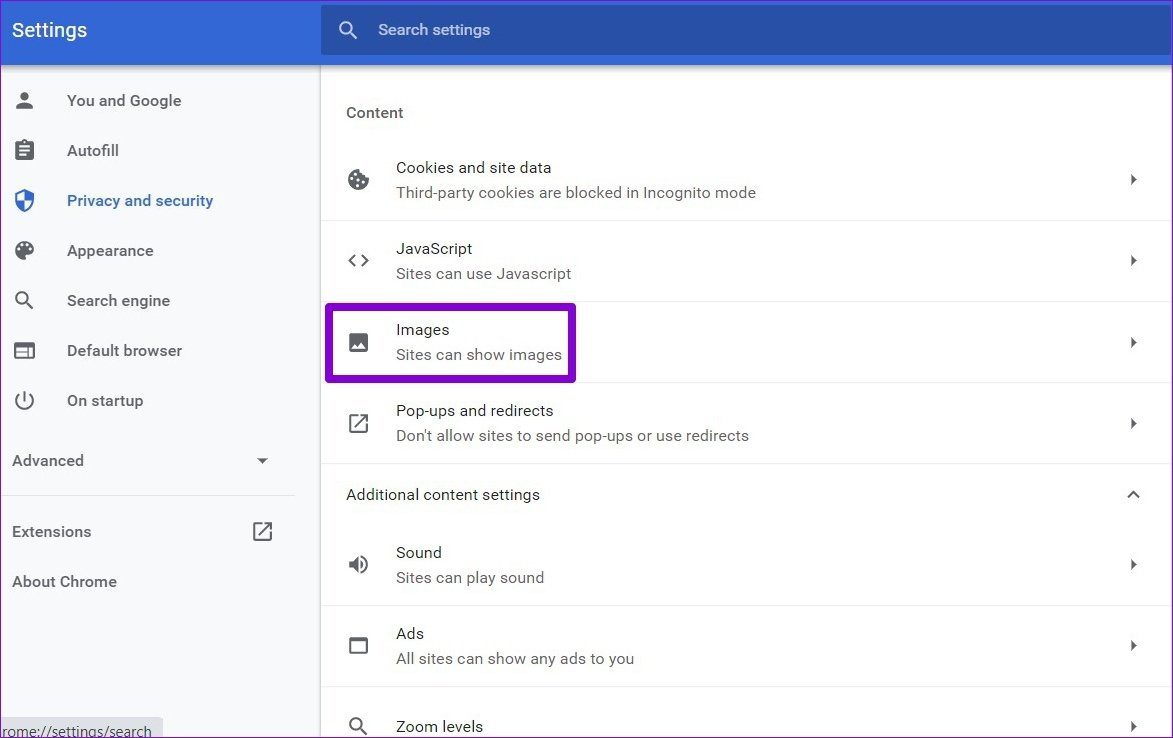Click the power icon beside On startup
Viewport: 1173px width, 738px height.
point(25,401)
